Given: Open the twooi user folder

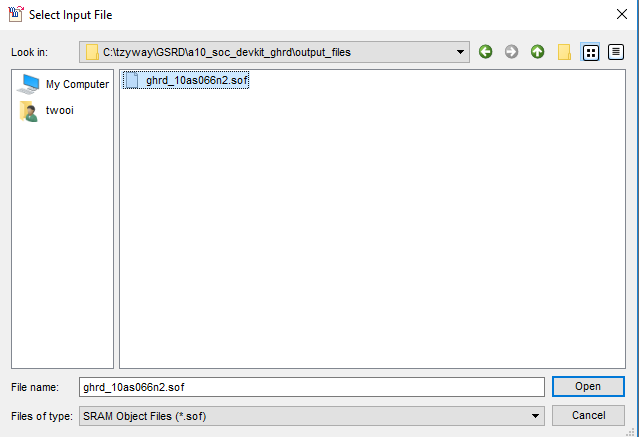Looking at the screenshot, I should tap(47, 110).
